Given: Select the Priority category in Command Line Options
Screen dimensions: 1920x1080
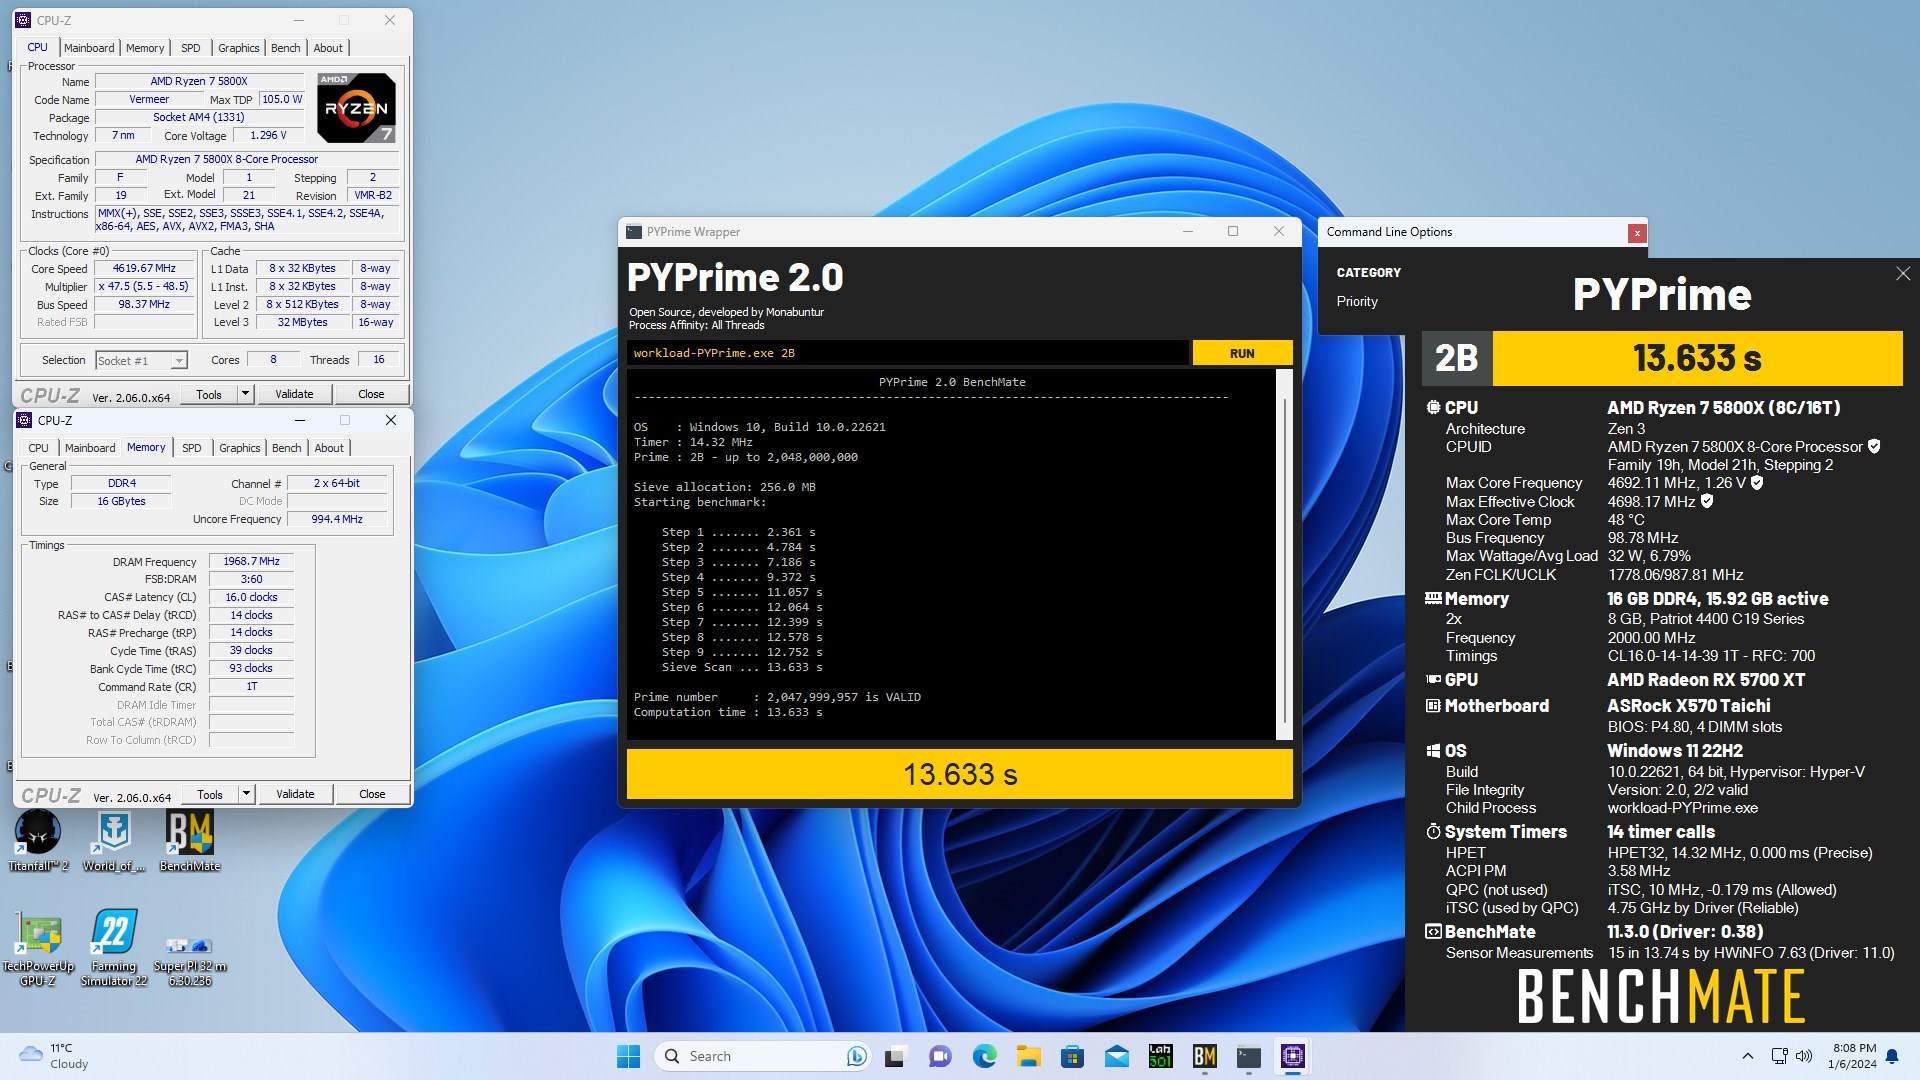Looking at the screenshot, I should pyautogui.click(x=1357, y=301).
